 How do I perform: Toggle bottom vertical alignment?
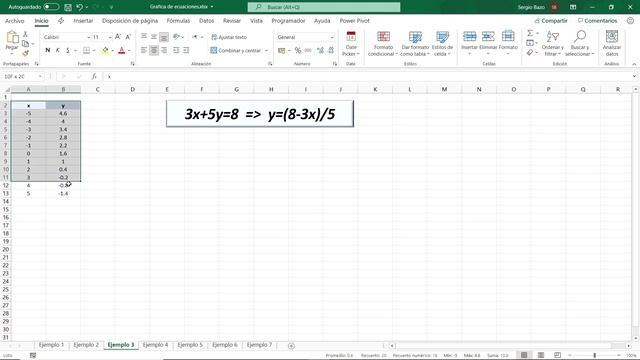[164, 37]
